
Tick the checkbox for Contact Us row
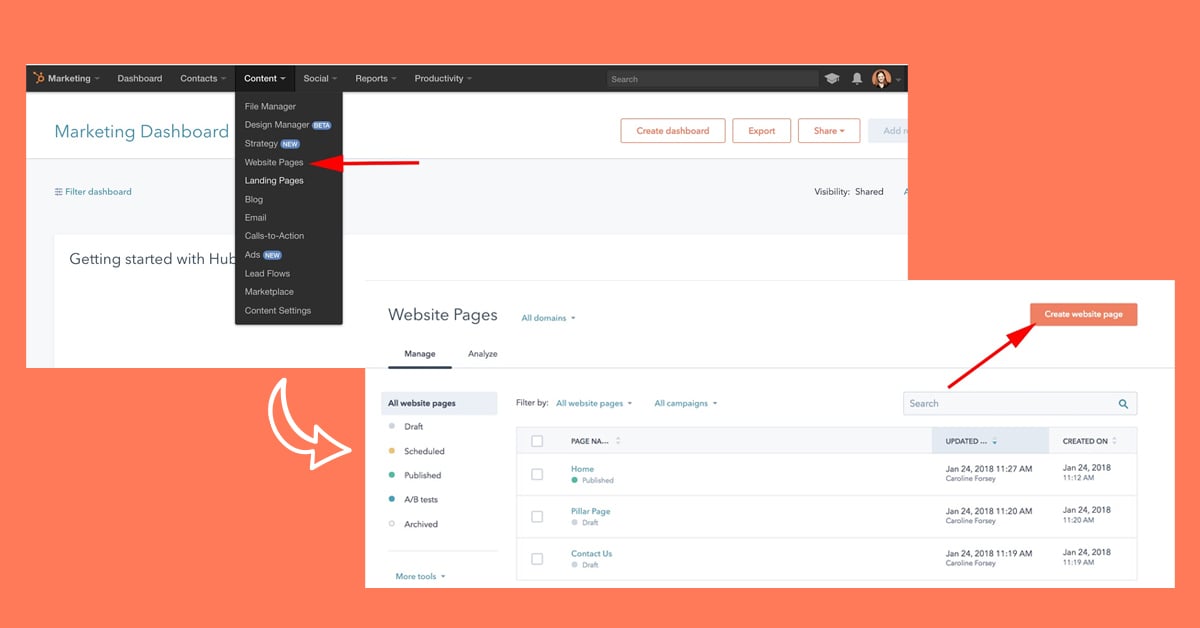point(537,558)
